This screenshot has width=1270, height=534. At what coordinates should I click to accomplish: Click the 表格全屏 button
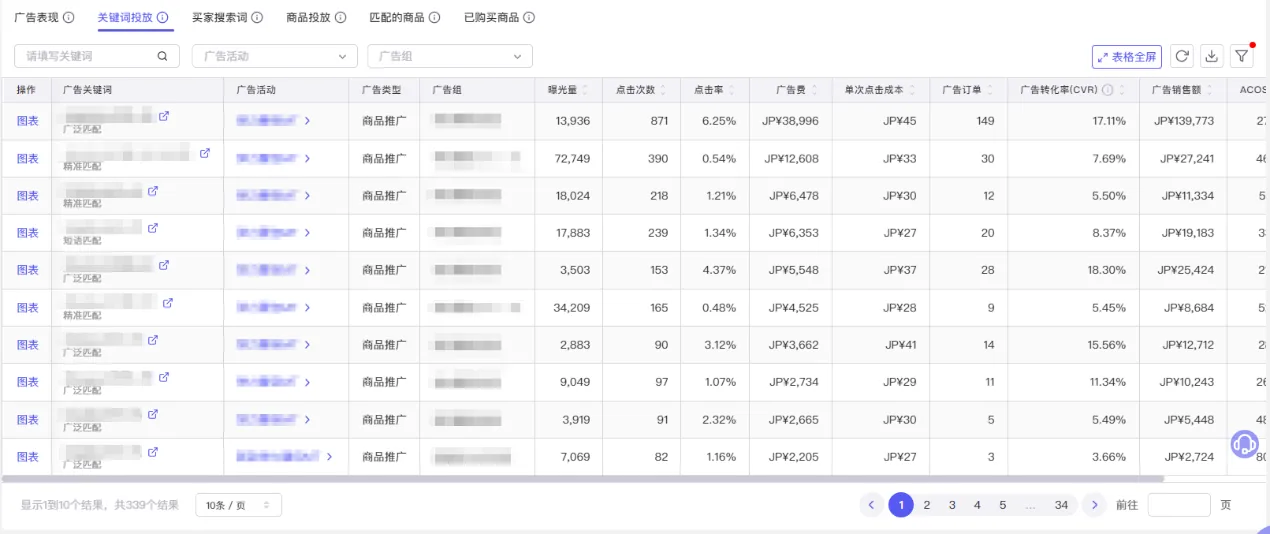(x=1126, y=57)
